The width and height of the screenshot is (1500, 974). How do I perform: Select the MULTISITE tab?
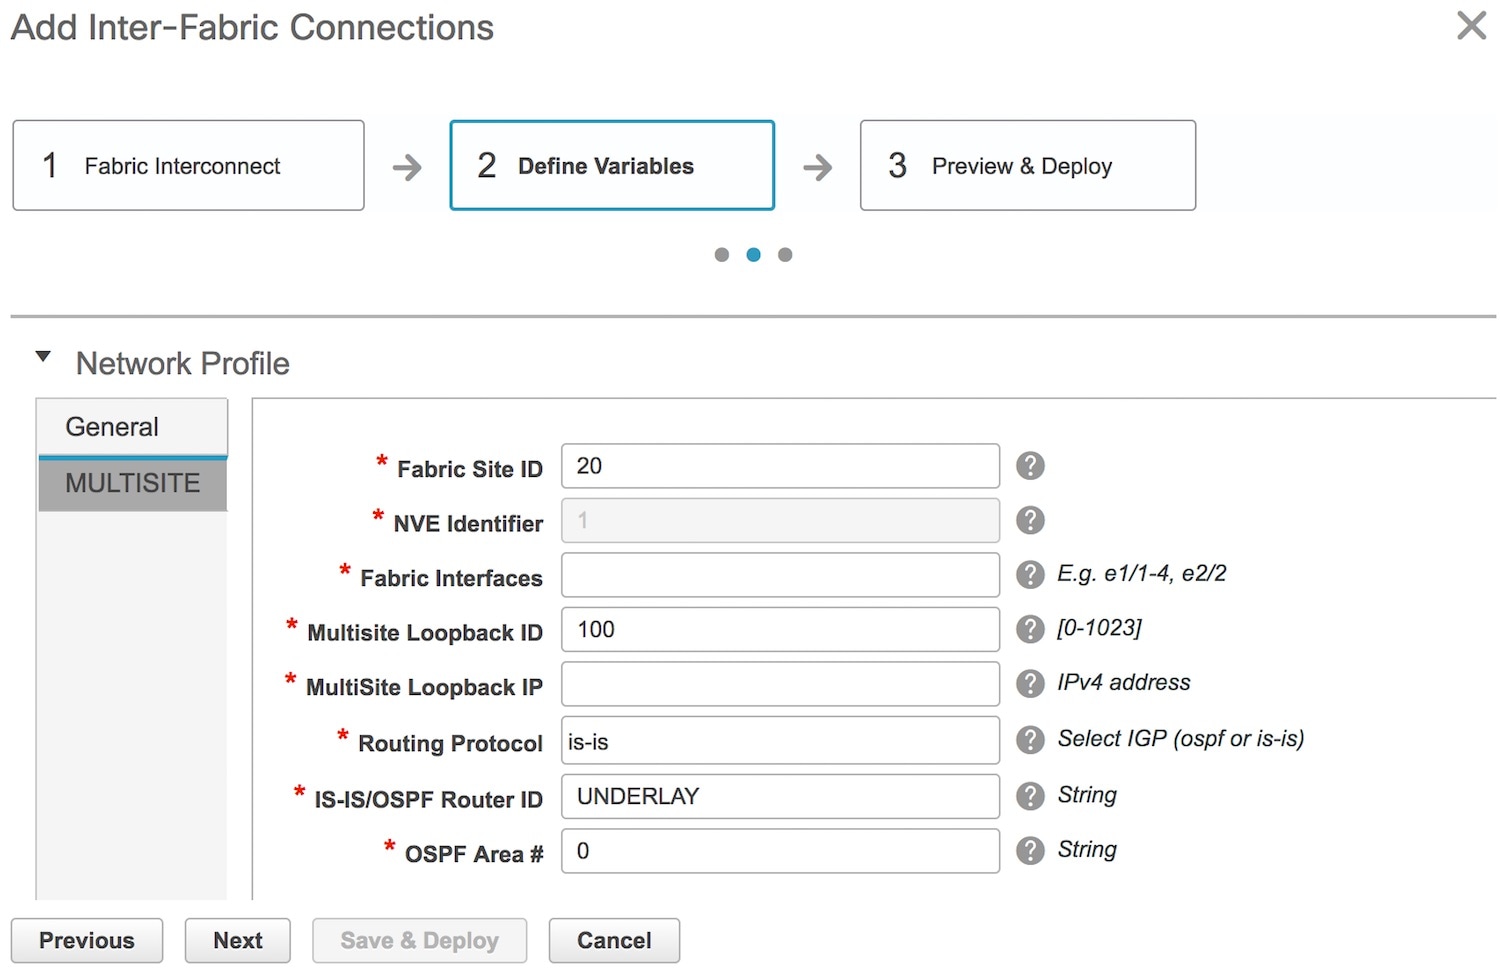tap(132, 484)
